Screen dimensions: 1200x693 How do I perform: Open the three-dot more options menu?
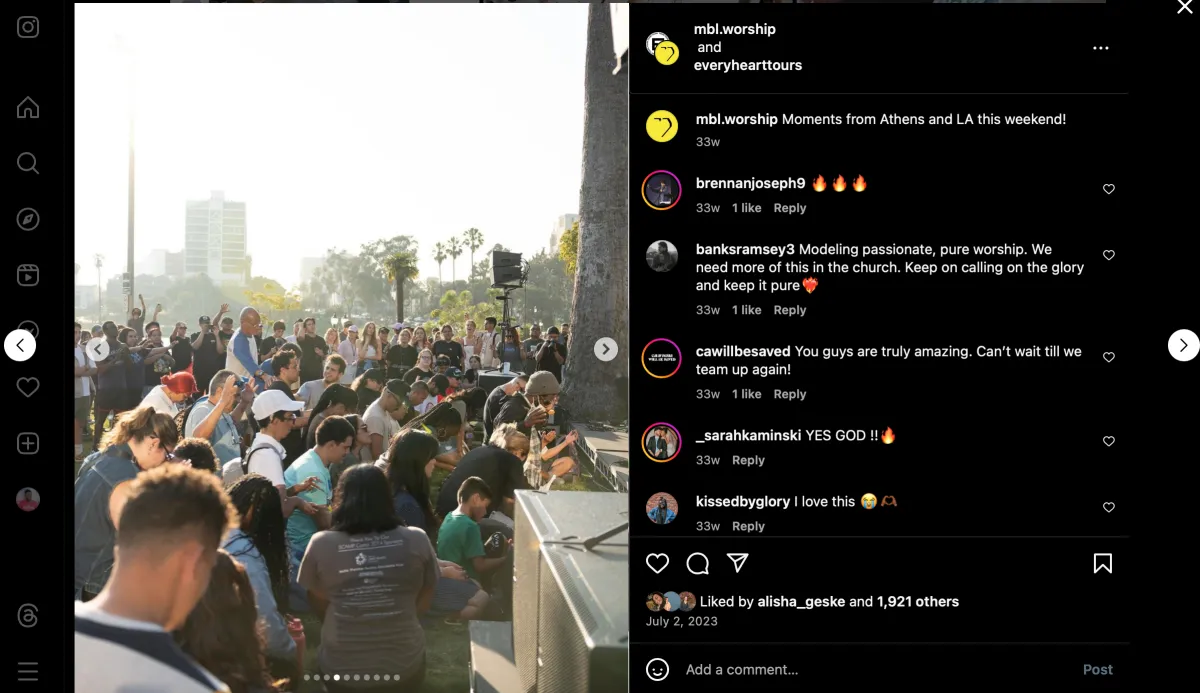pyautogui.click(x=1101, y=48)
